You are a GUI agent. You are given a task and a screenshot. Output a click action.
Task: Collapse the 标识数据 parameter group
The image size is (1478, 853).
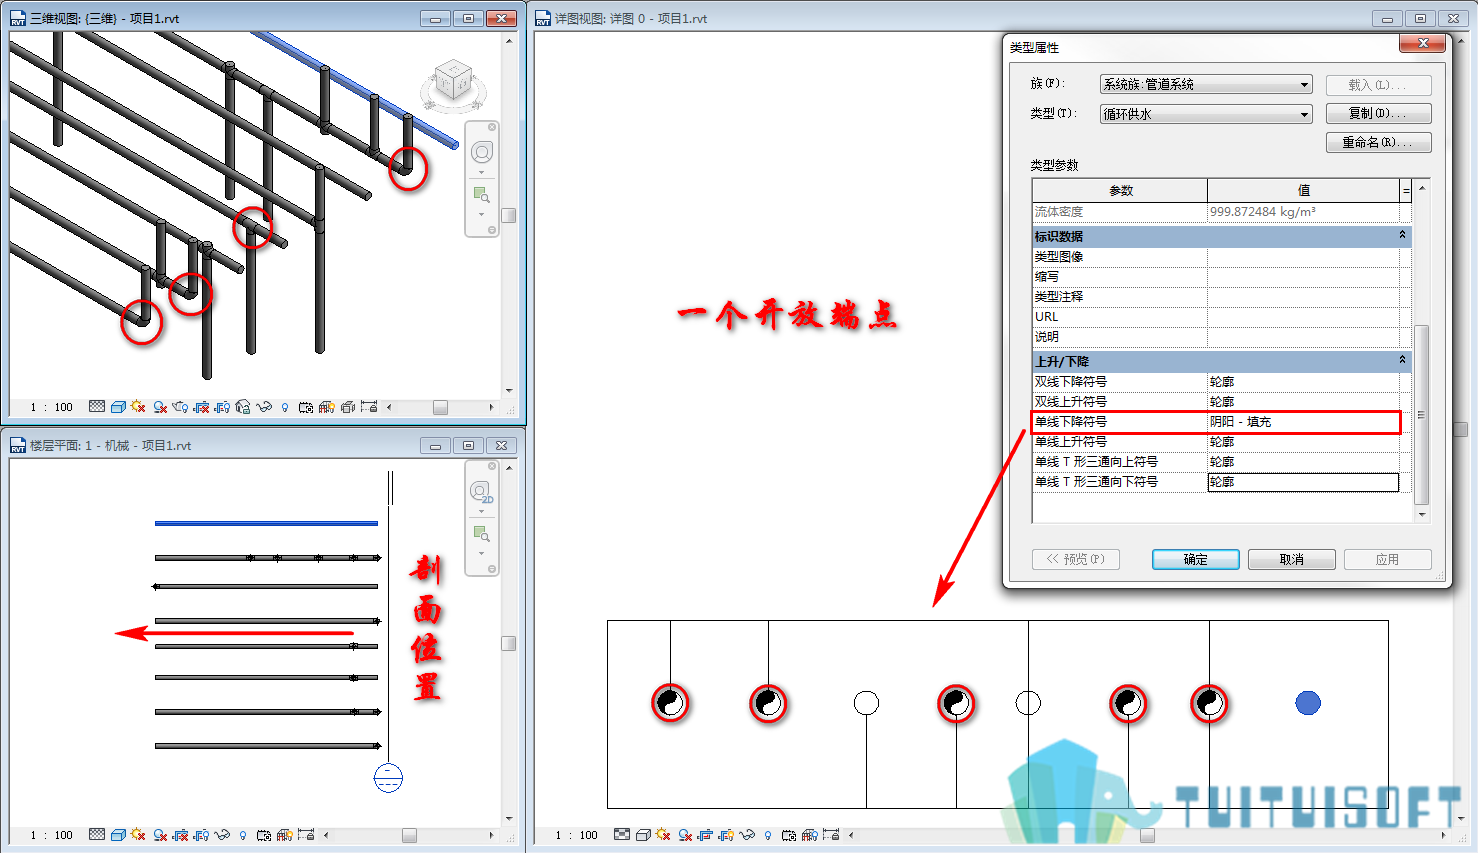coord(1402,235)
